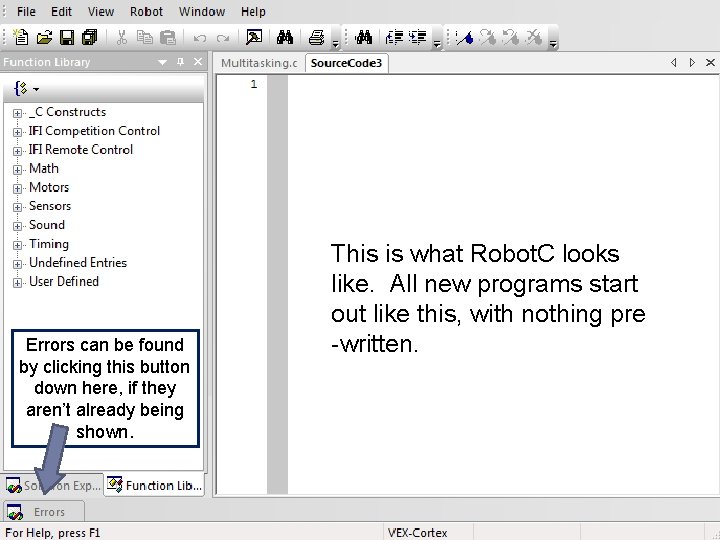Create a new file with the New icon
This screenshot has width=720, height=540.
pos(20,37)
